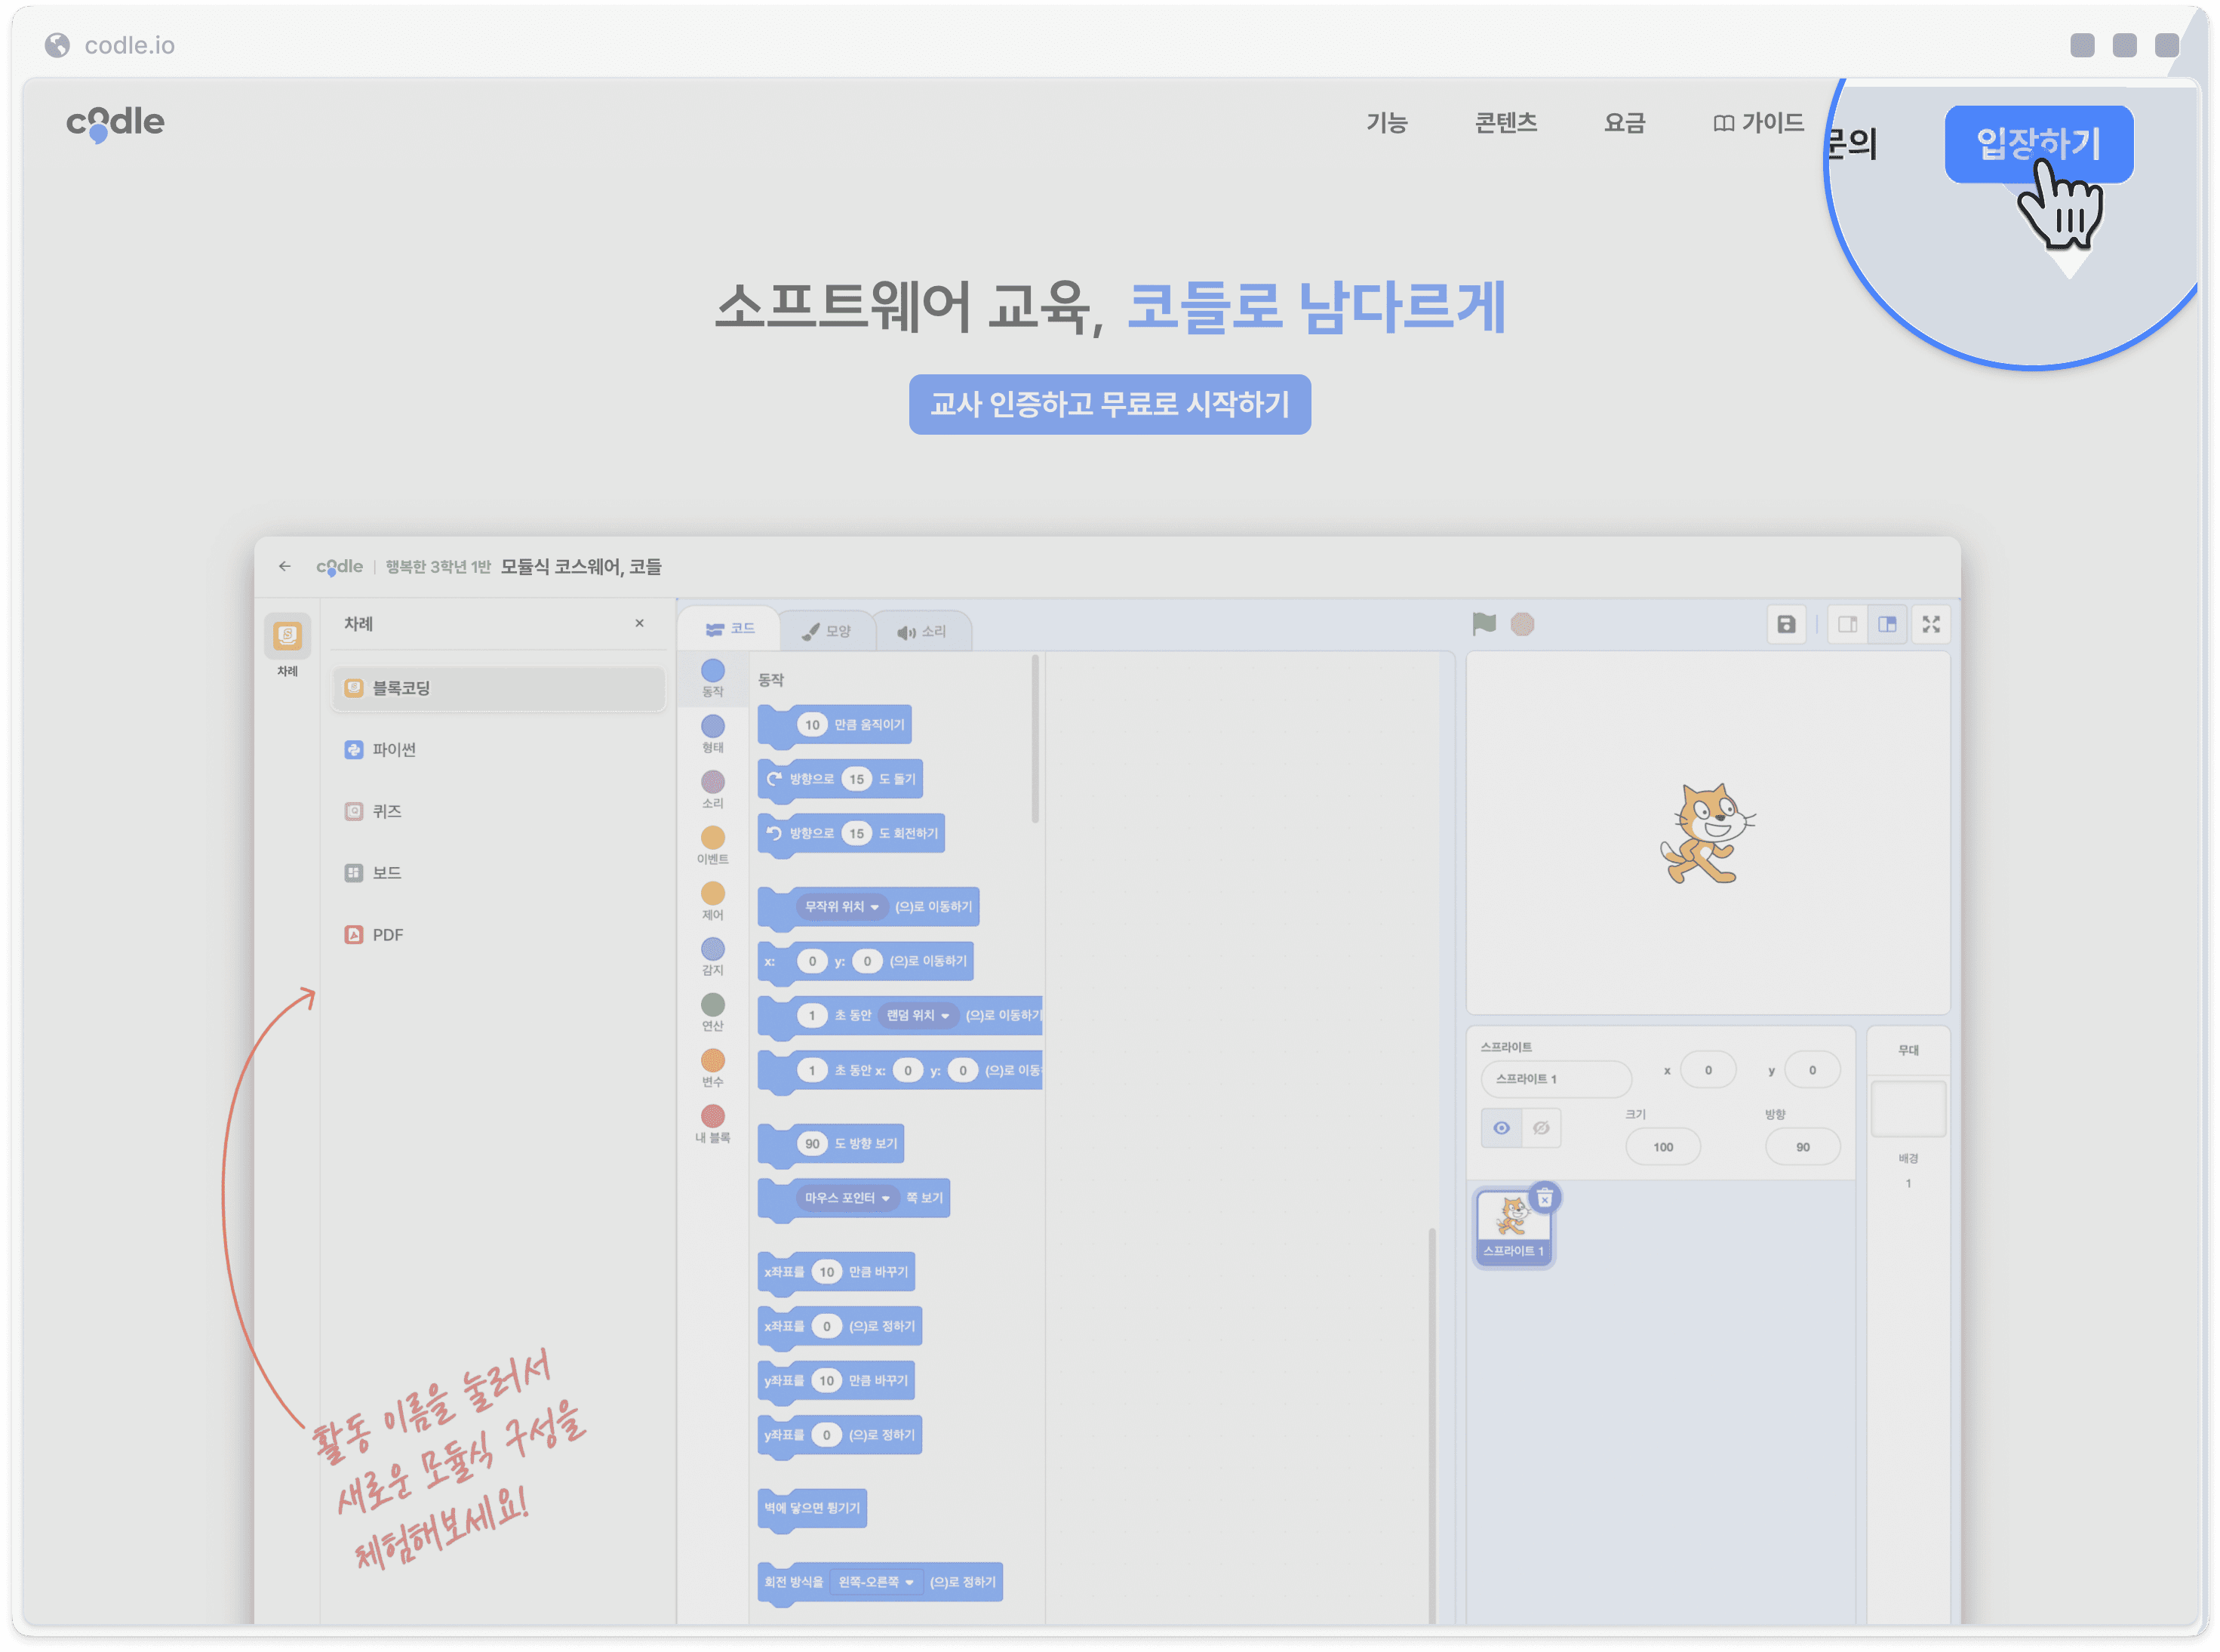The height and width of the screenshot is (1652, 2220).
Task: Open the 마우스 포인터 dropdown
Action: [846, 1197]
